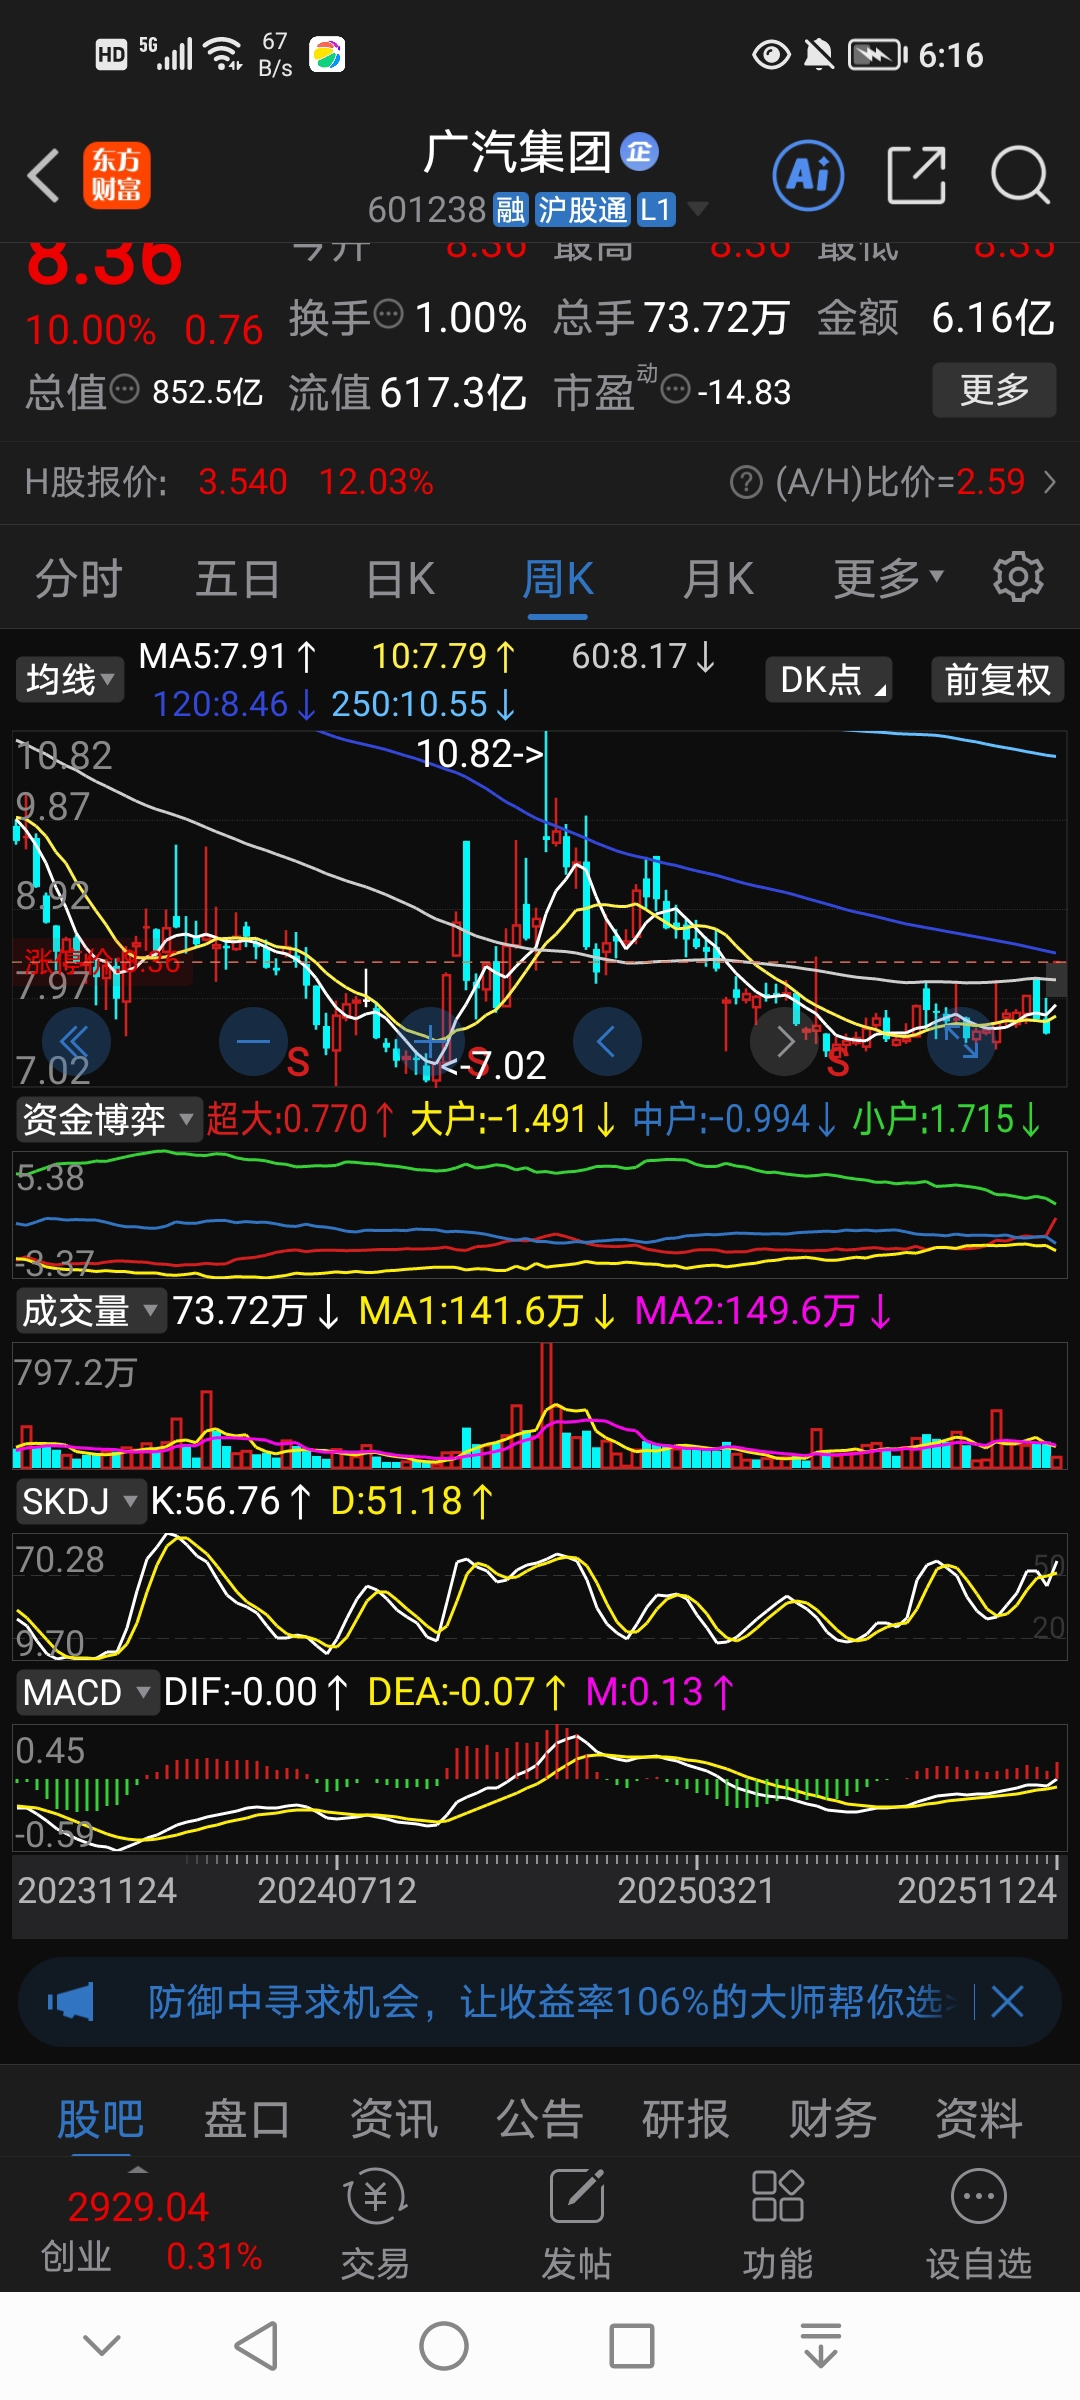Open the 资料 profile tab

click(x=978, y=2118)
